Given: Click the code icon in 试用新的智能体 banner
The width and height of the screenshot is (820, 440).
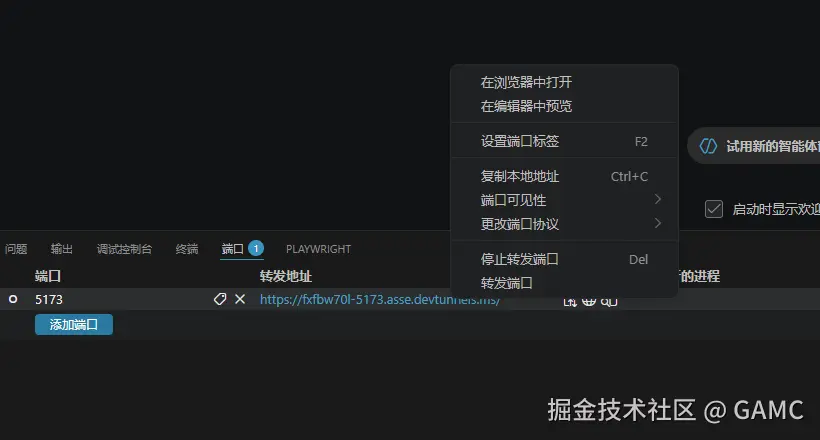Looking at the screenshot, I should click(x=708, y=146).
